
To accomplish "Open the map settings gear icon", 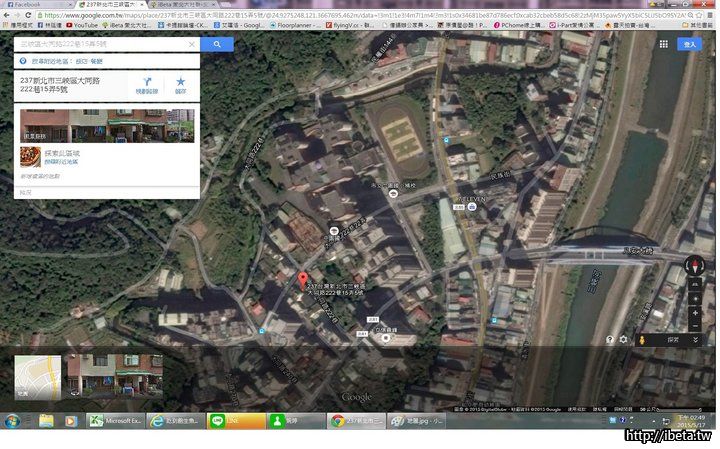I will (x=623, y=339).
